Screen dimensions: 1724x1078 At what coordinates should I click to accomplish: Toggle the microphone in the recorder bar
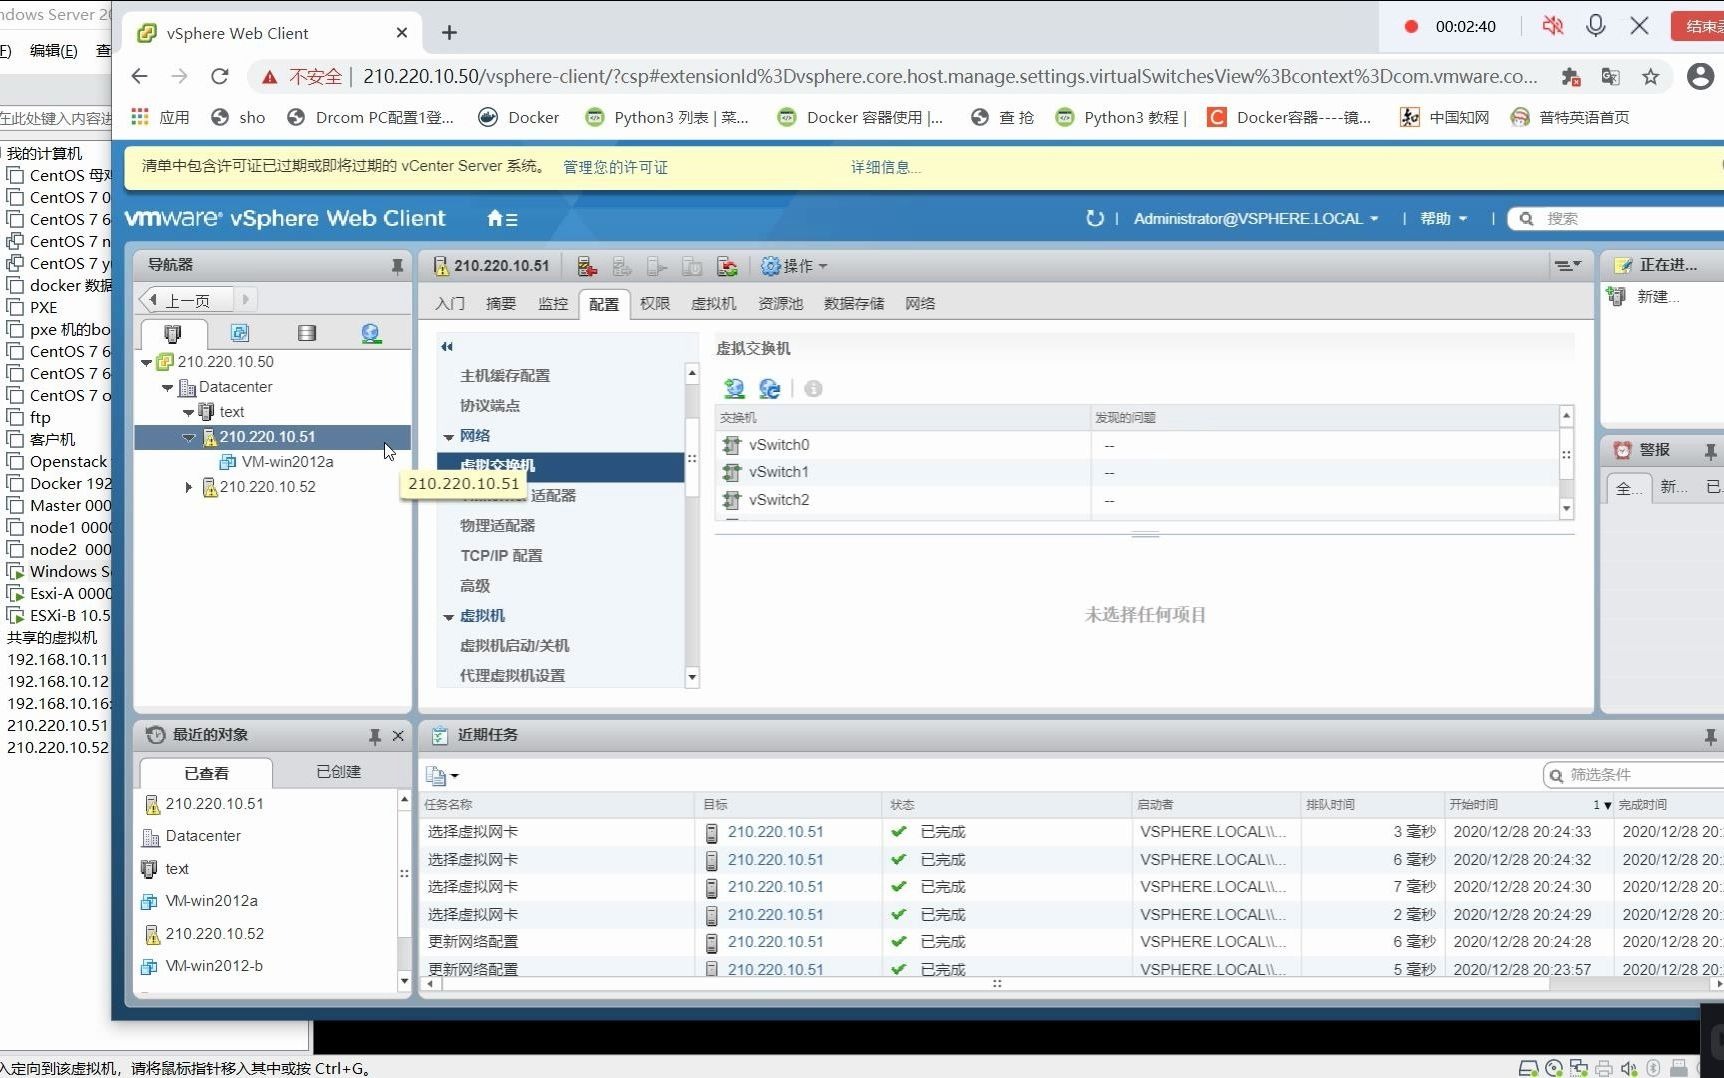(1596, 26)
